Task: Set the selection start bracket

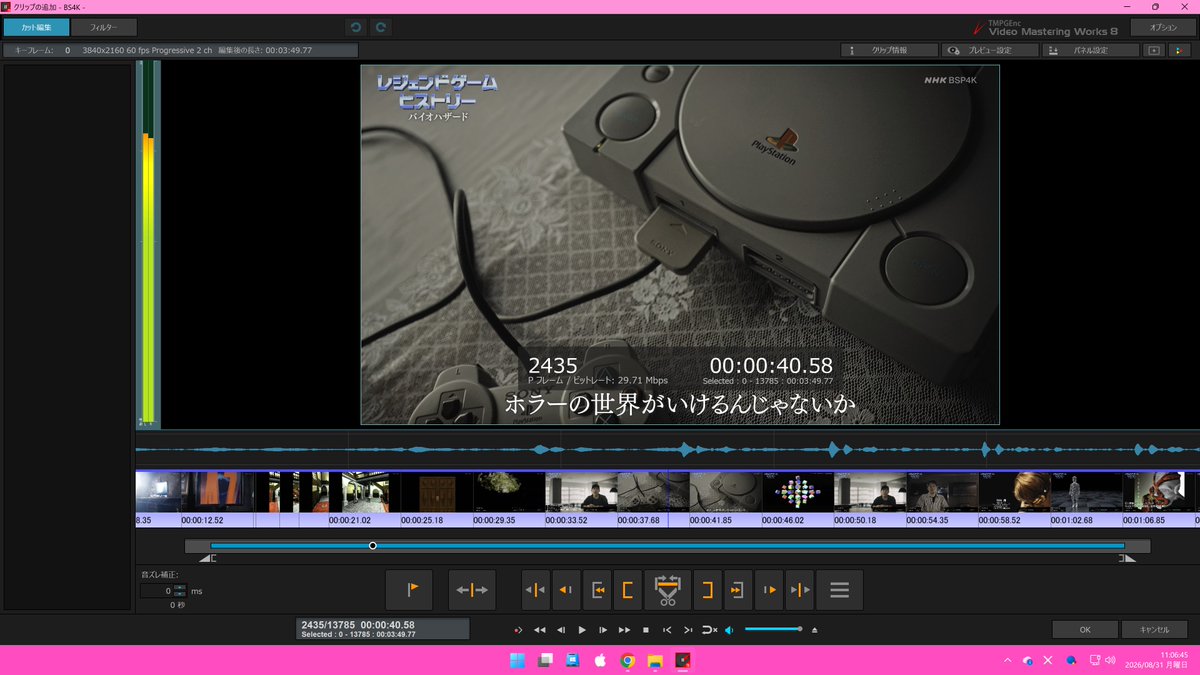Action: (627, 590)
